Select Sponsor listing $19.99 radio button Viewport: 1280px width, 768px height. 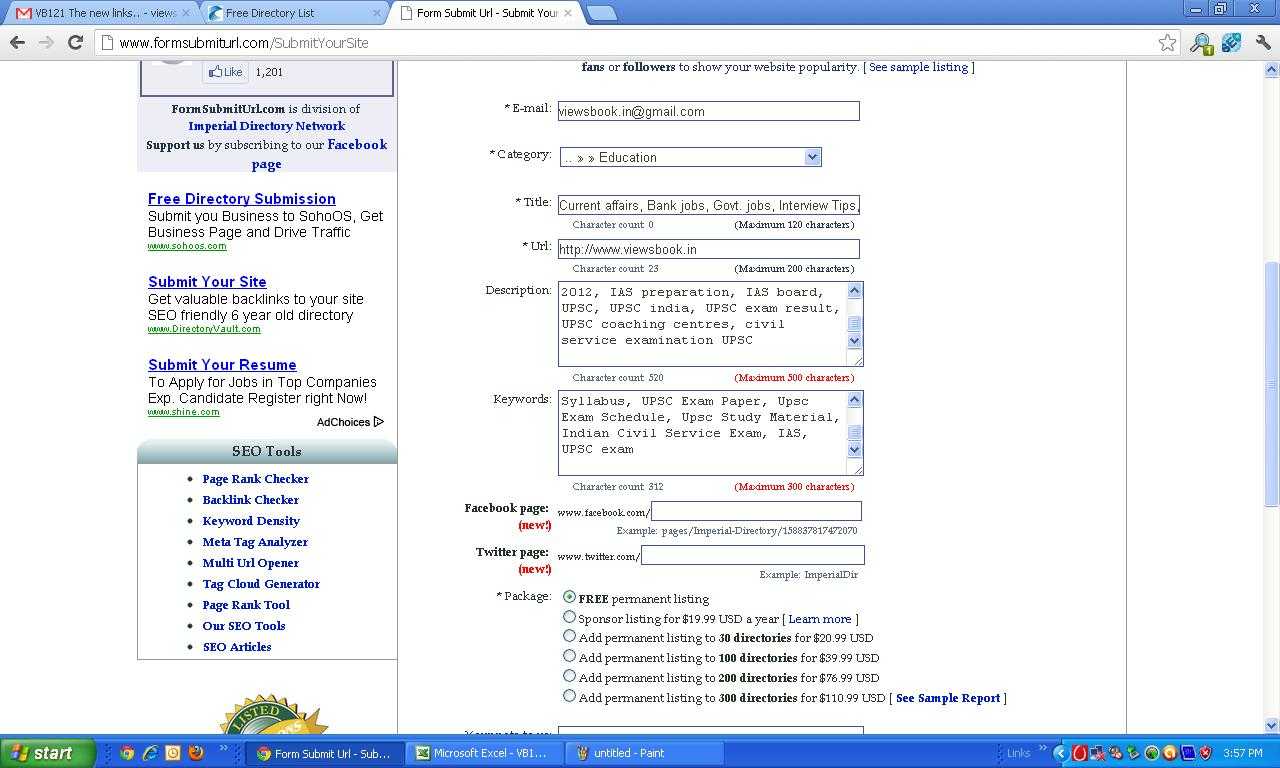pos(569,617)
